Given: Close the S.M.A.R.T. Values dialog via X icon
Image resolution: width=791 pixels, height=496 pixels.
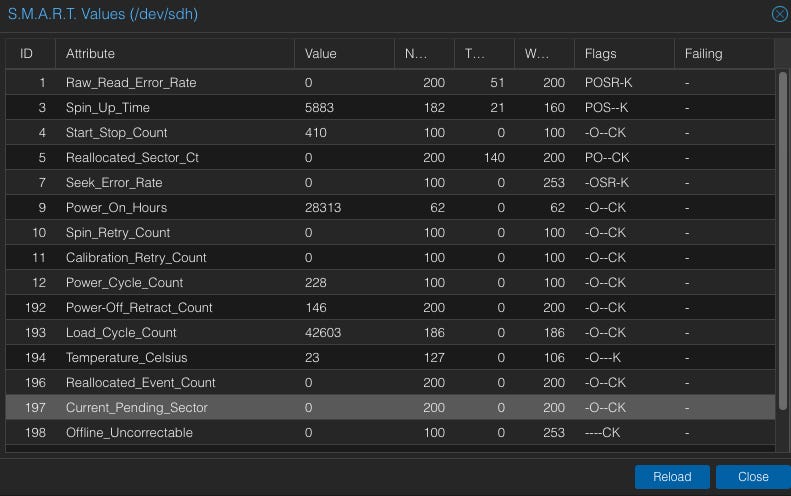Looking at the screenshot, I should (779, 14).
